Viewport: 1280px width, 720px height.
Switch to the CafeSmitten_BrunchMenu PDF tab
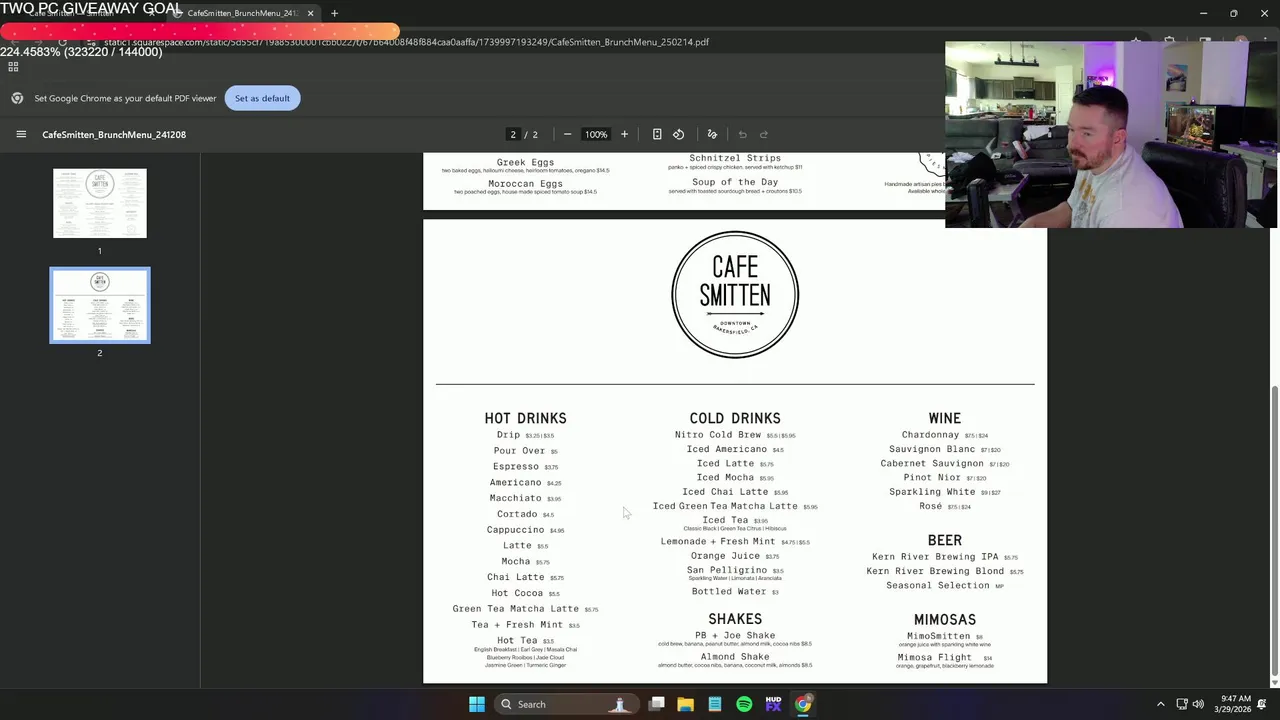click(243, 13)
